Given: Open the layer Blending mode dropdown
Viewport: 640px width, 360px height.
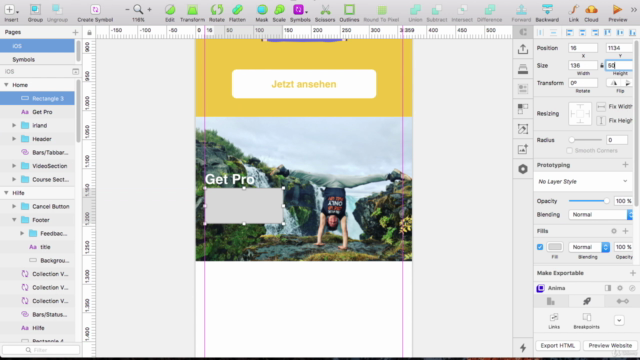Looking at the screenshot, I should pyautogui.click(x=600, y=214).
